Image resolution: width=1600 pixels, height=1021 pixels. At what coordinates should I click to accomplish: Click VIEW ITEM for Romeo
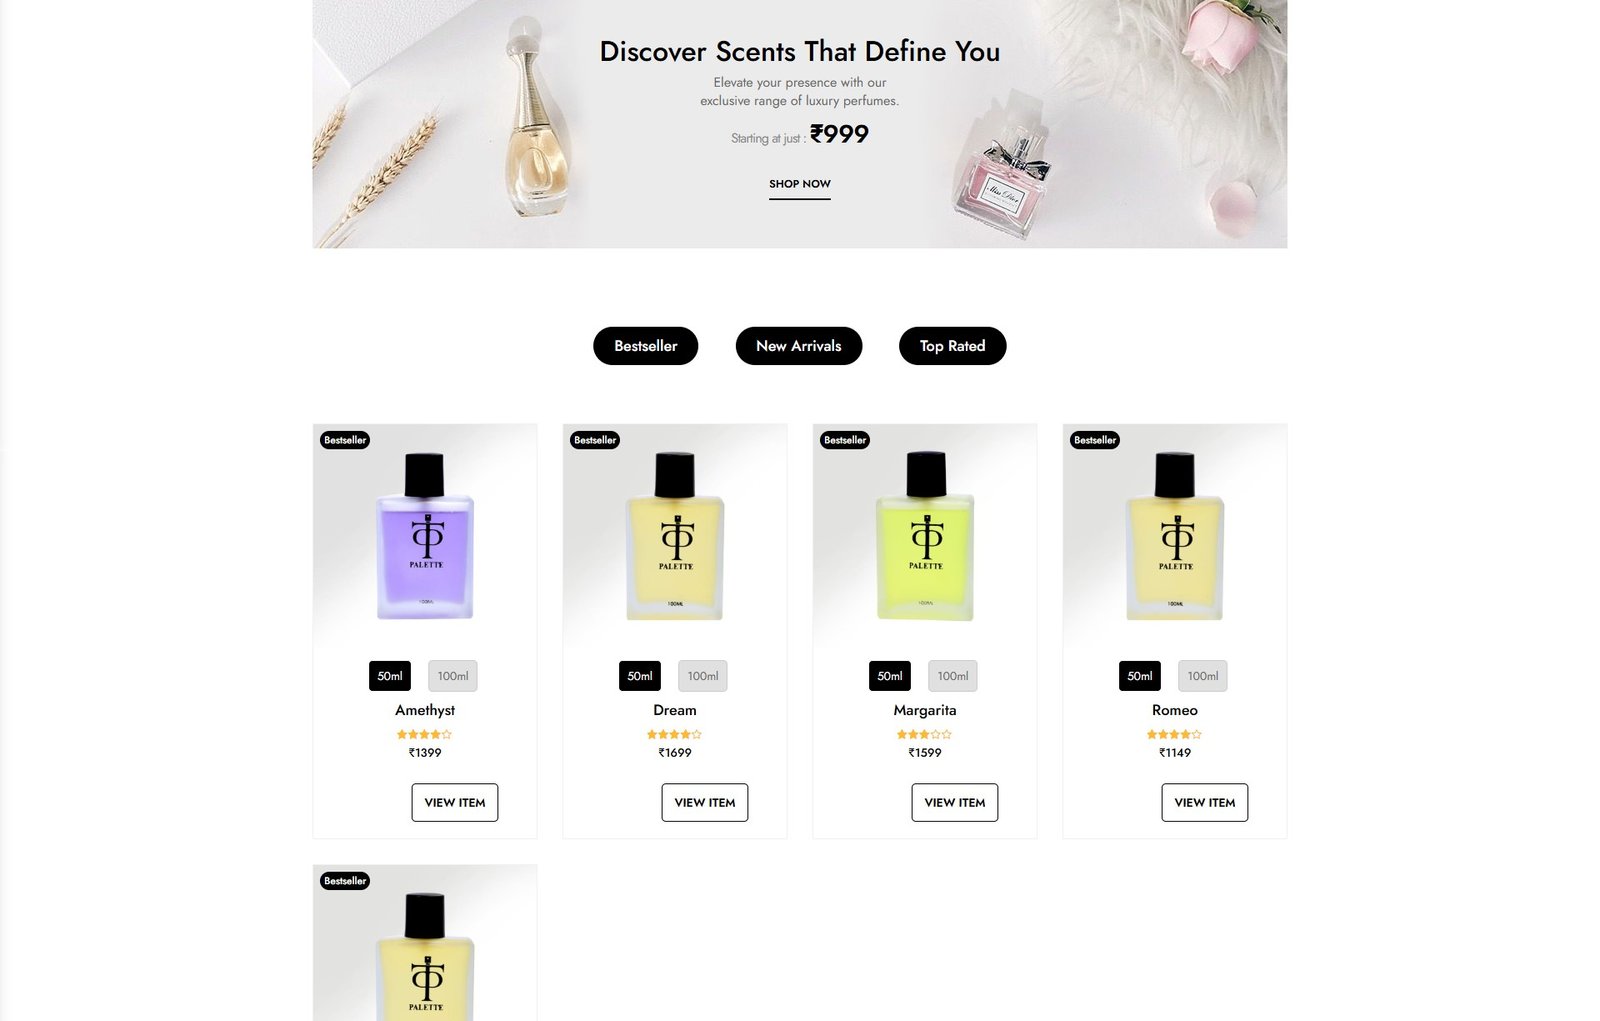[x=1205, y=802]
